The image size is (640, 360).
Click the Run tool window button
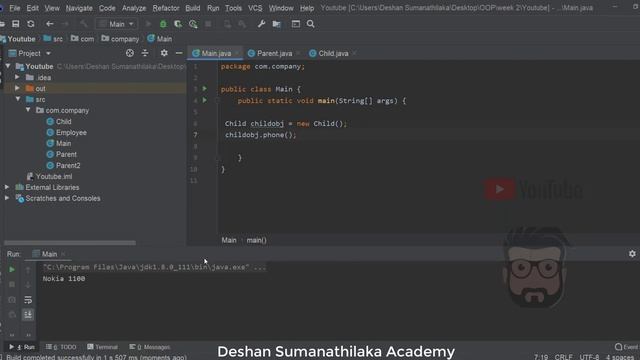point(22,347)
